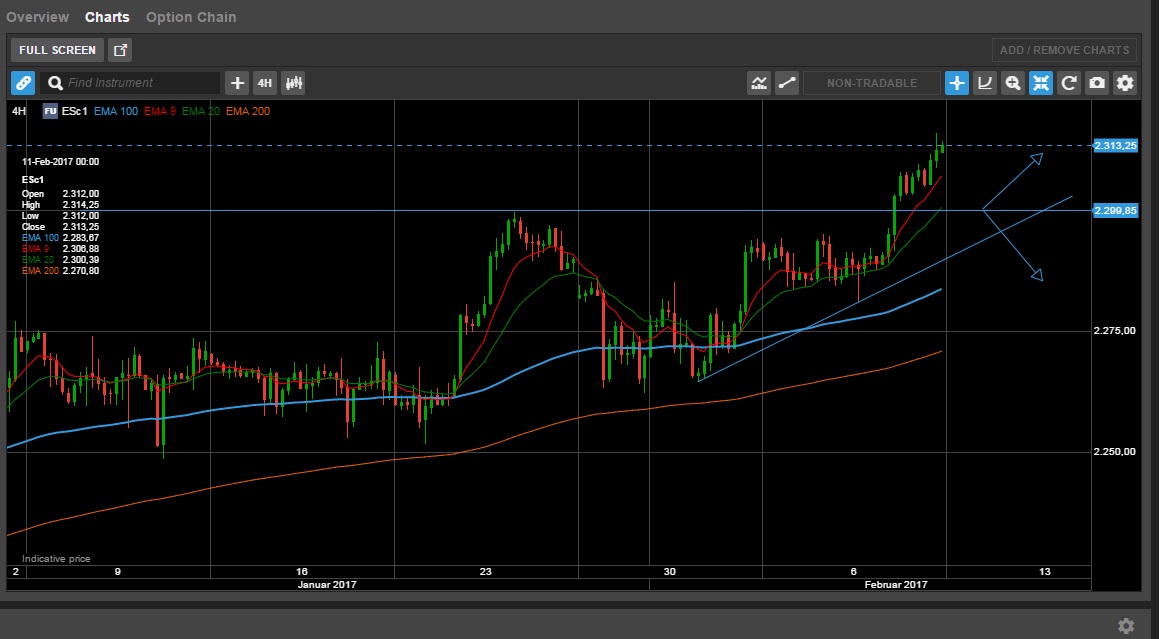
Task: Take chart snapshot with camera icon
Action: (1097, 83)
